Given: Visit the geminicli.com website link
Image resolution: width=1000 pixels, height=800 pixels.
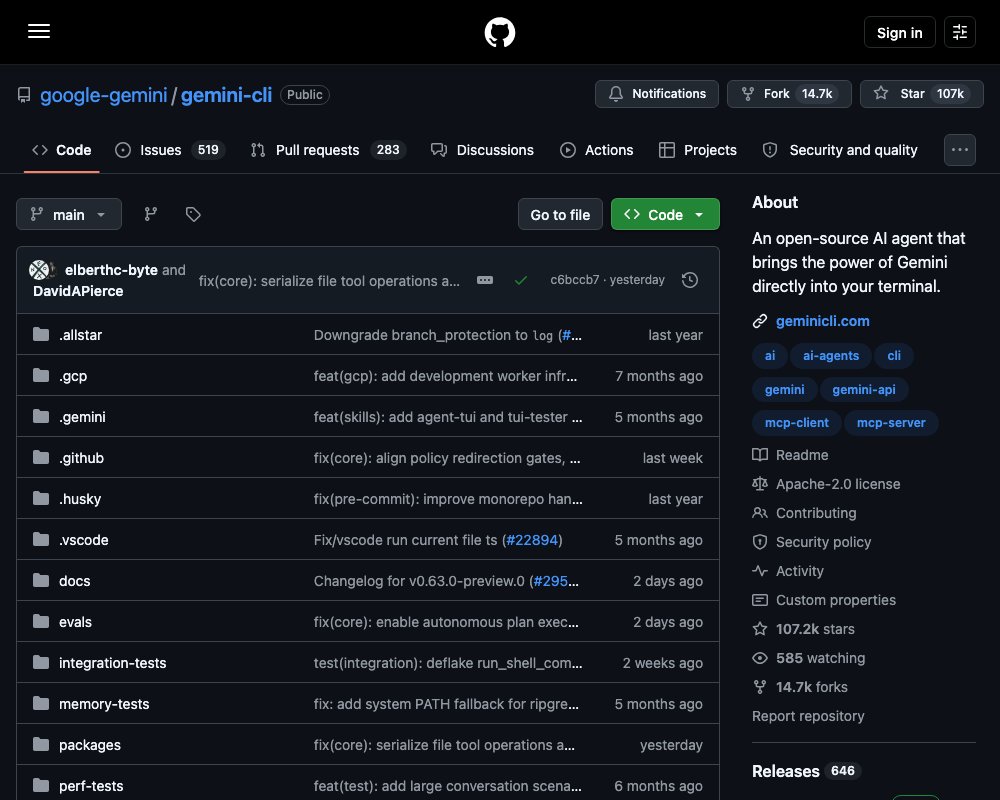Looking at the screenshot, I should (x=822, y=321).
